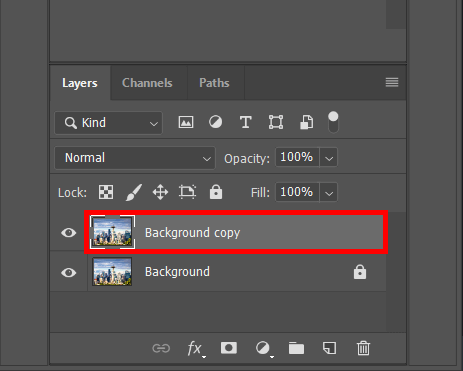Create a new group folder

tap(296, 348)
